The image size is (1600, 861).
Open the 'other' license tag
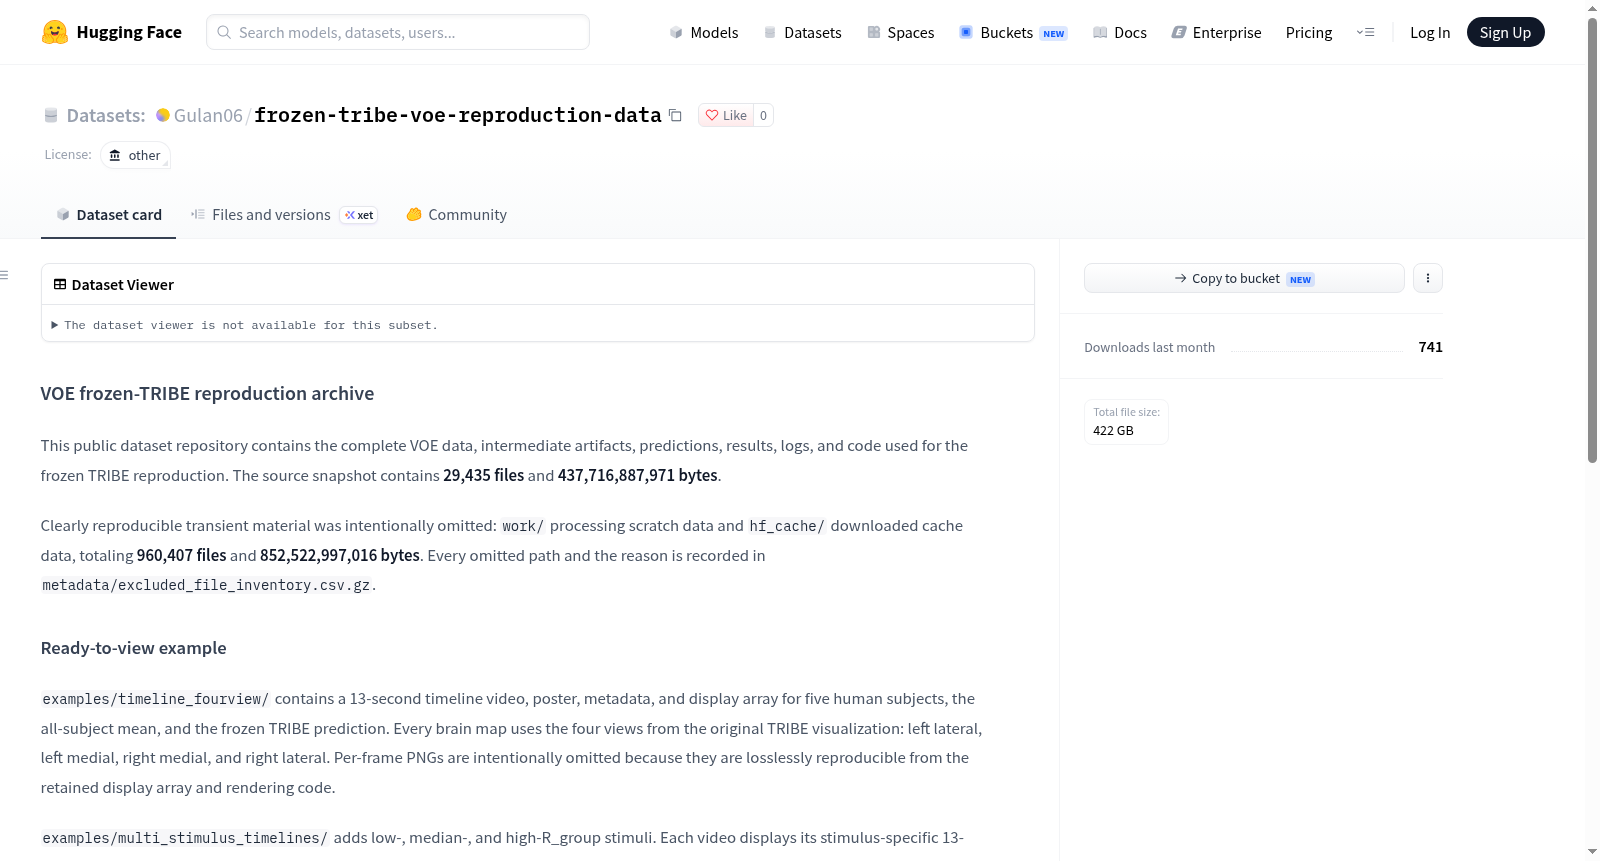point(135,155)
